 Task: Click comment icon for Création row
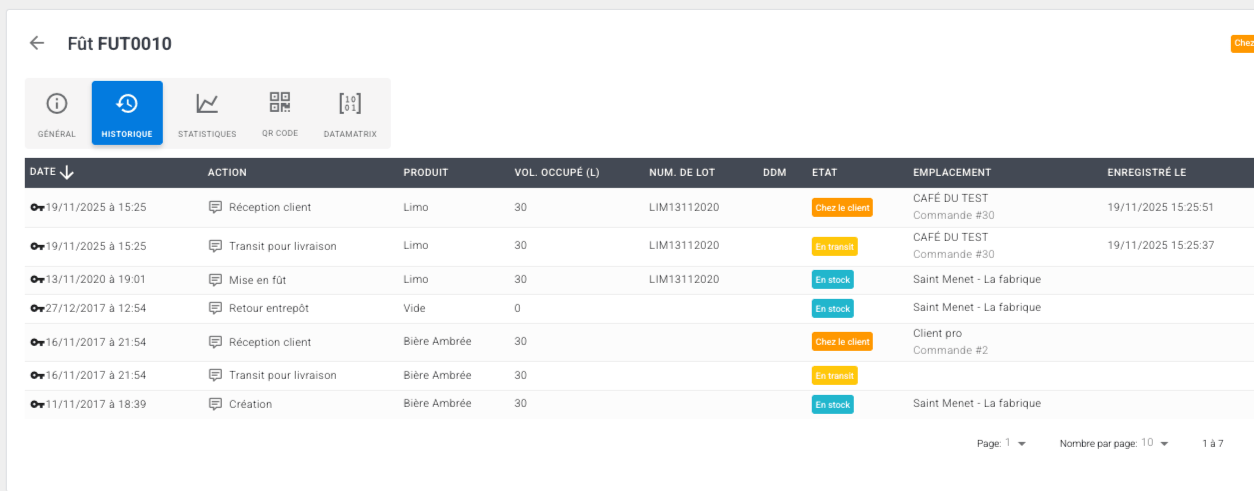(215, 404)
